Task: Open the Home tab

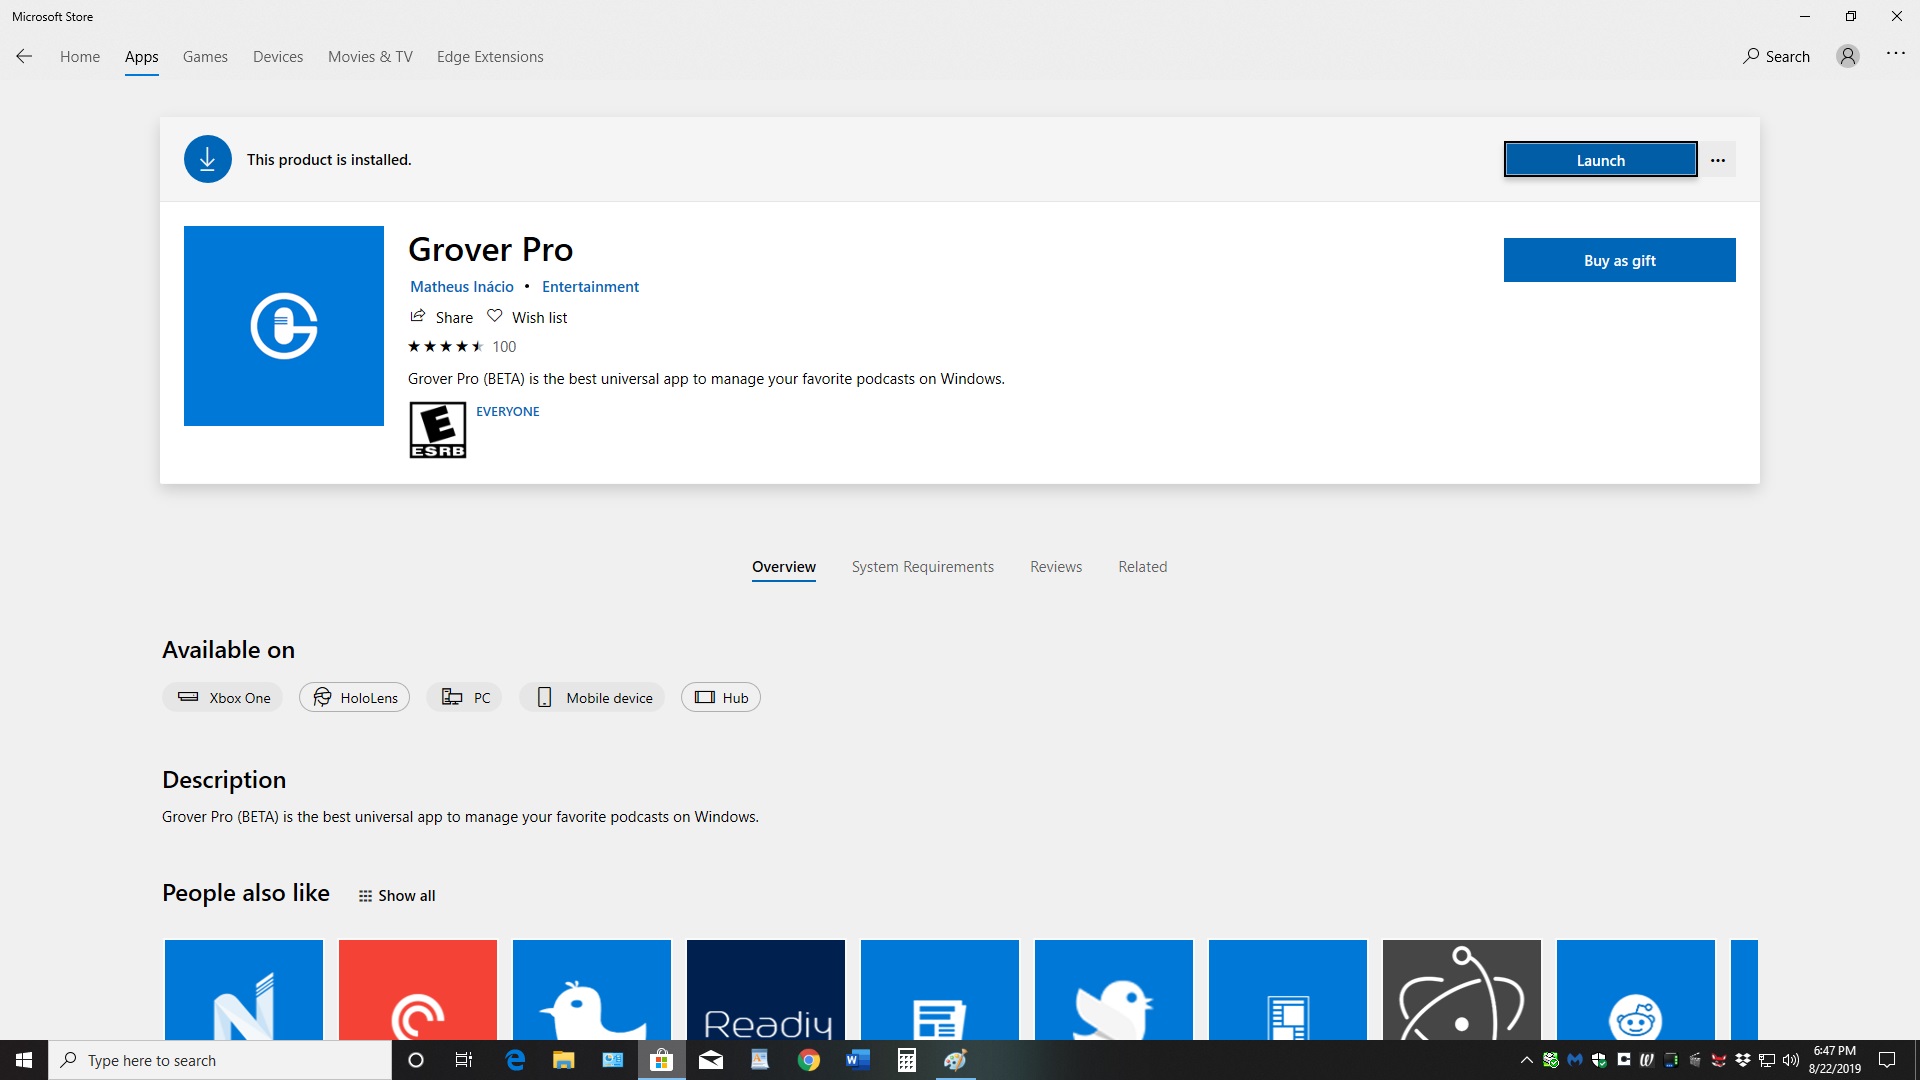Action: [80, 57]
